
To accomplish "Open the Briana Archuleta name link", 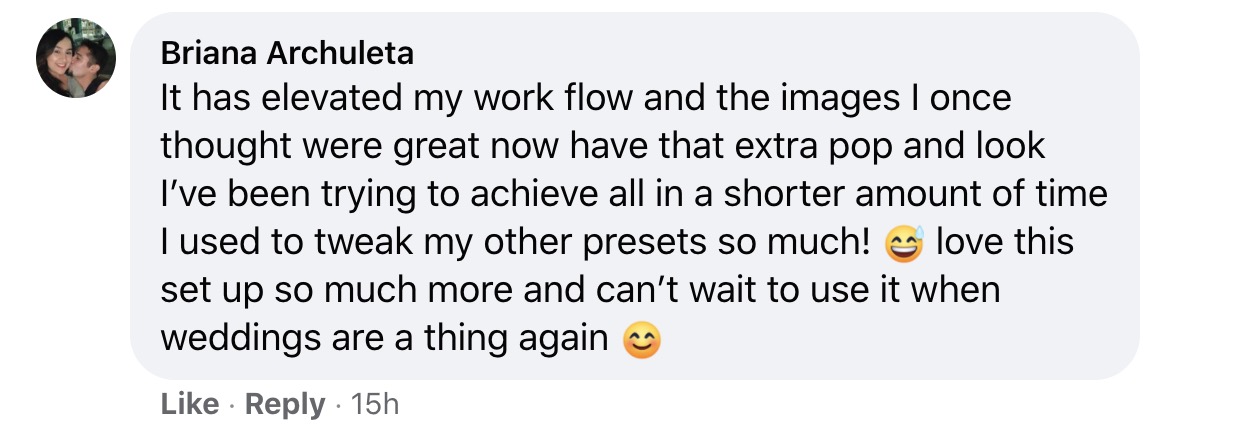I will (287, 55).
